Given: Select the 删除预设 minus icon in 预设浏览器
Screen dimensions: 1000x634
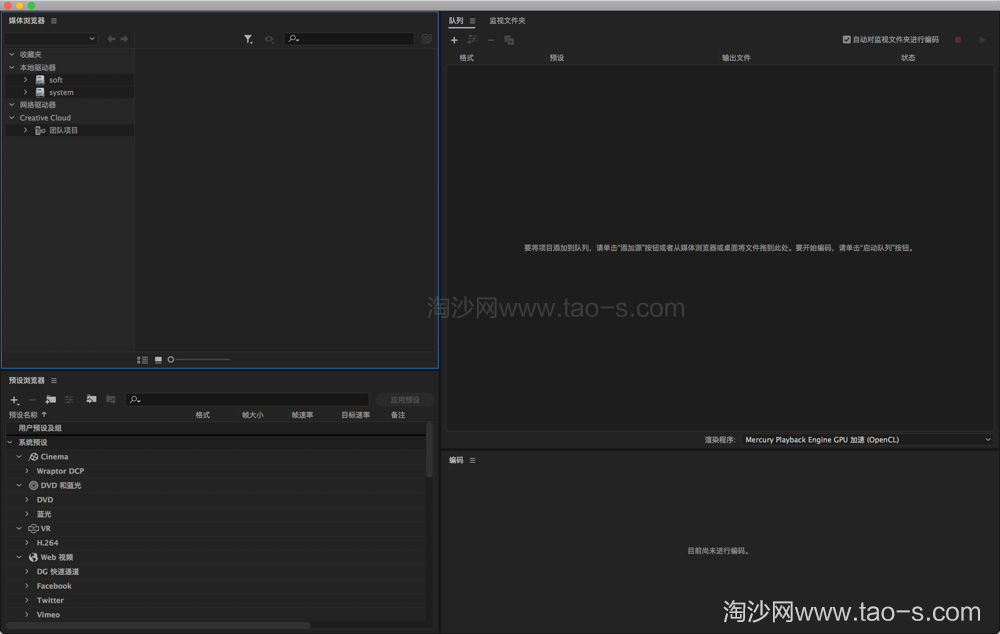Looking at the screenshot, I should [31, 399].
